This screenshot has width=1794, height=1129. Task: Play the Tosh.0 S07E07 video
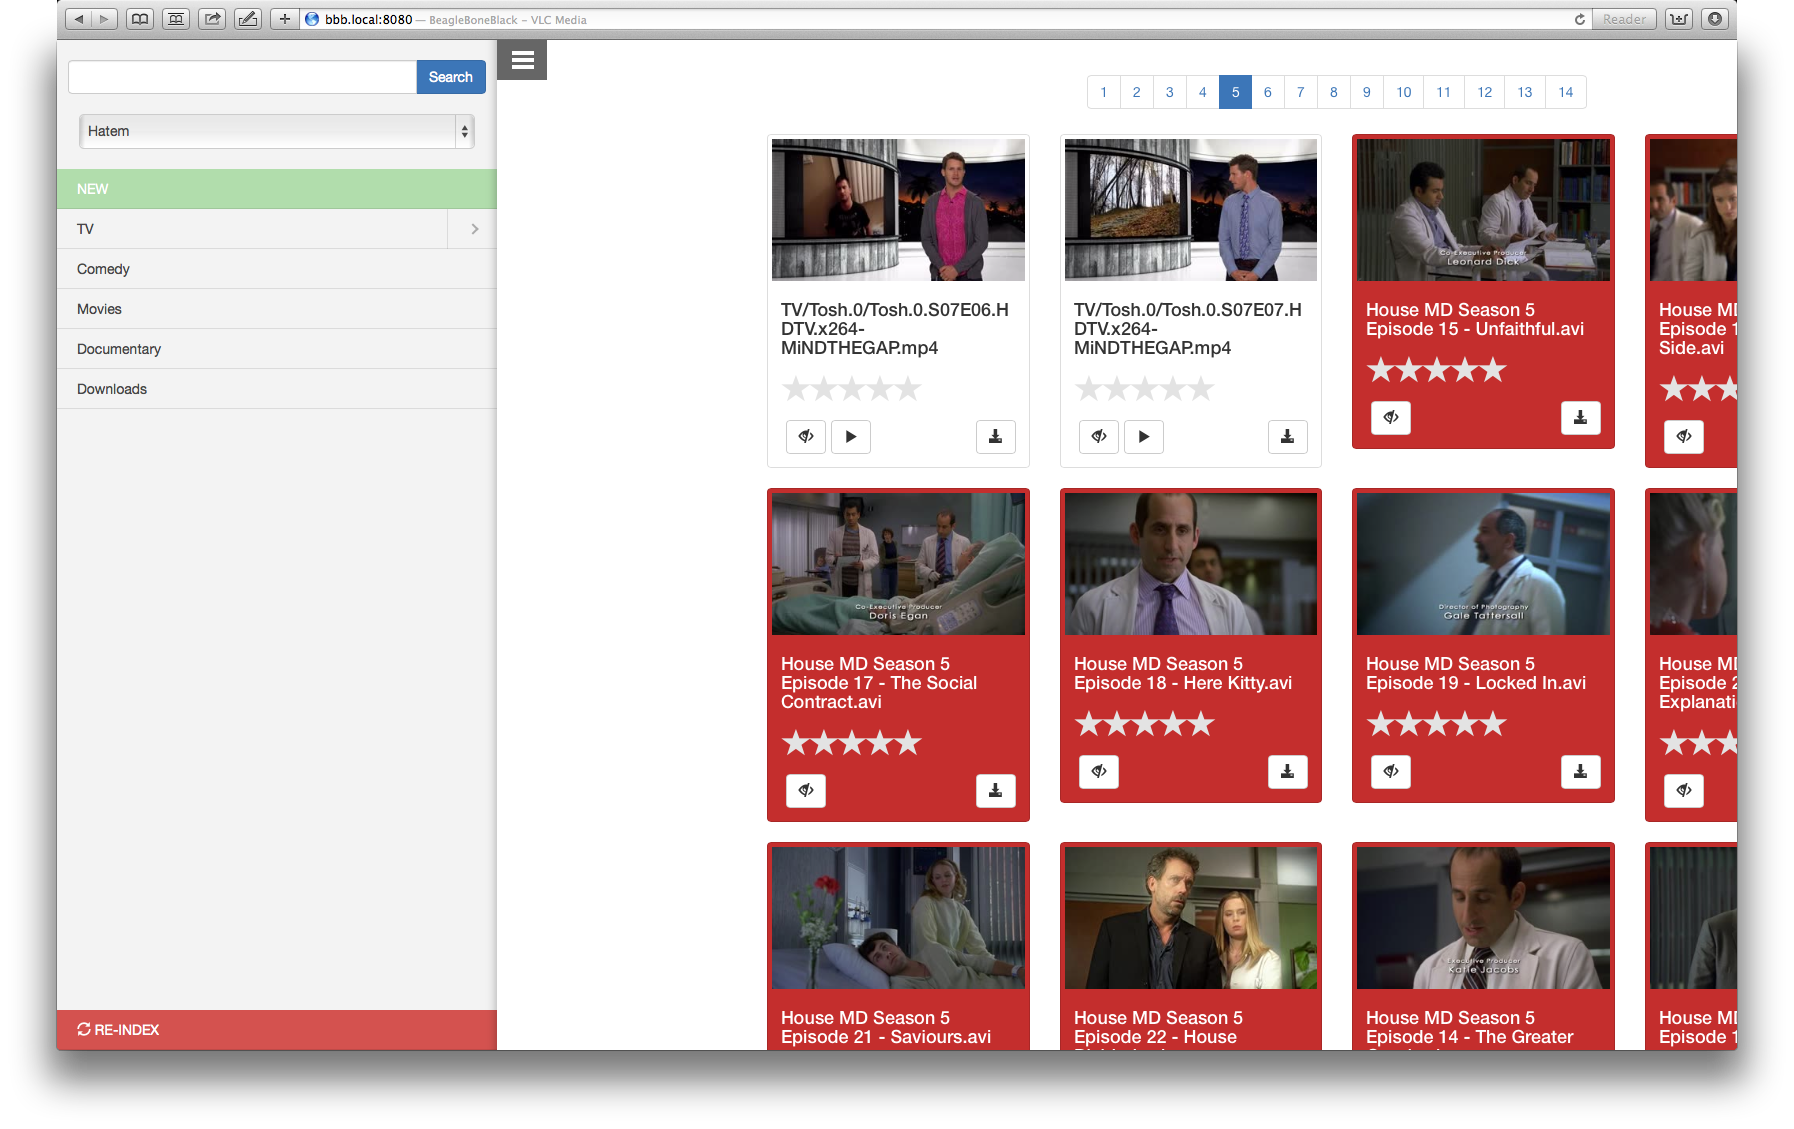[1144, 437]
